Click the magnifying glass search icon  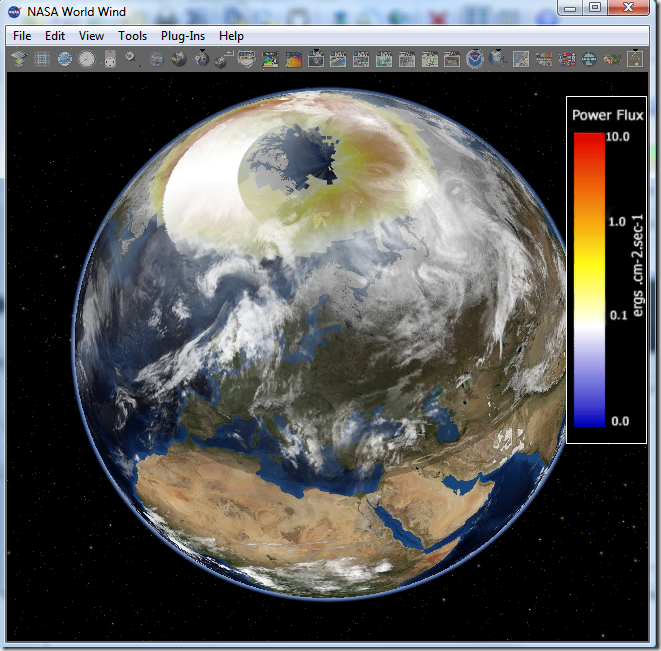pos(133,60)
